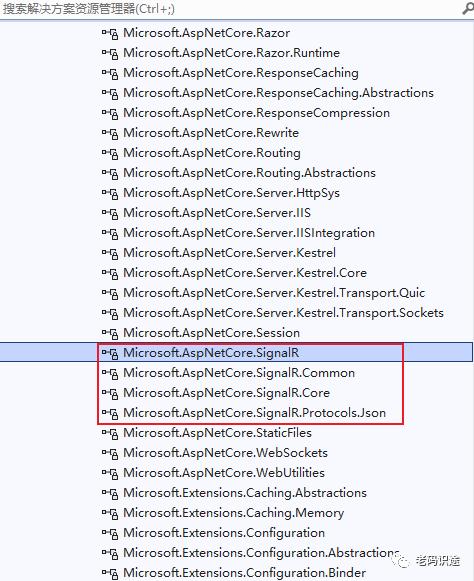Select Microsoft.AspNetCore.ResponseCaching reference
The image size is (474, 581).
point(241,73)
